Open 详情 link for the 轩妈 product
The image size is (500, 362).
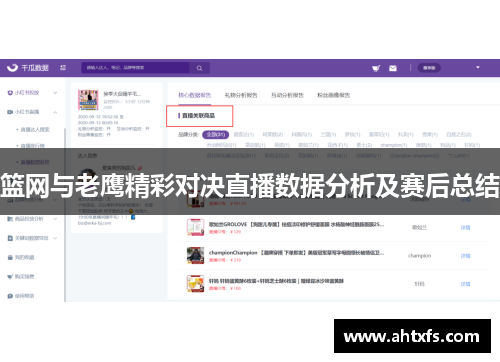(465, 284)
